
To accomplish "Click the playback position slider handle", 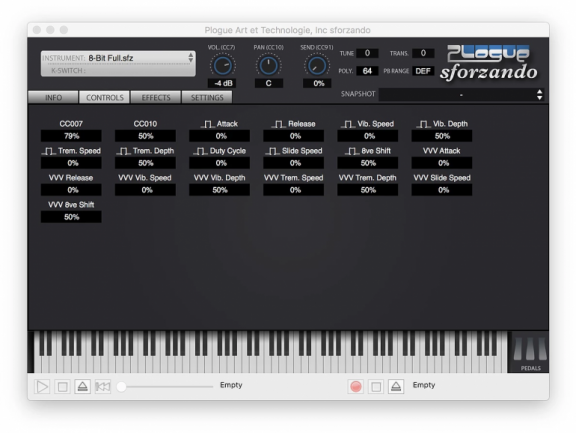I will pyautogui.click(x=122, y=387).
